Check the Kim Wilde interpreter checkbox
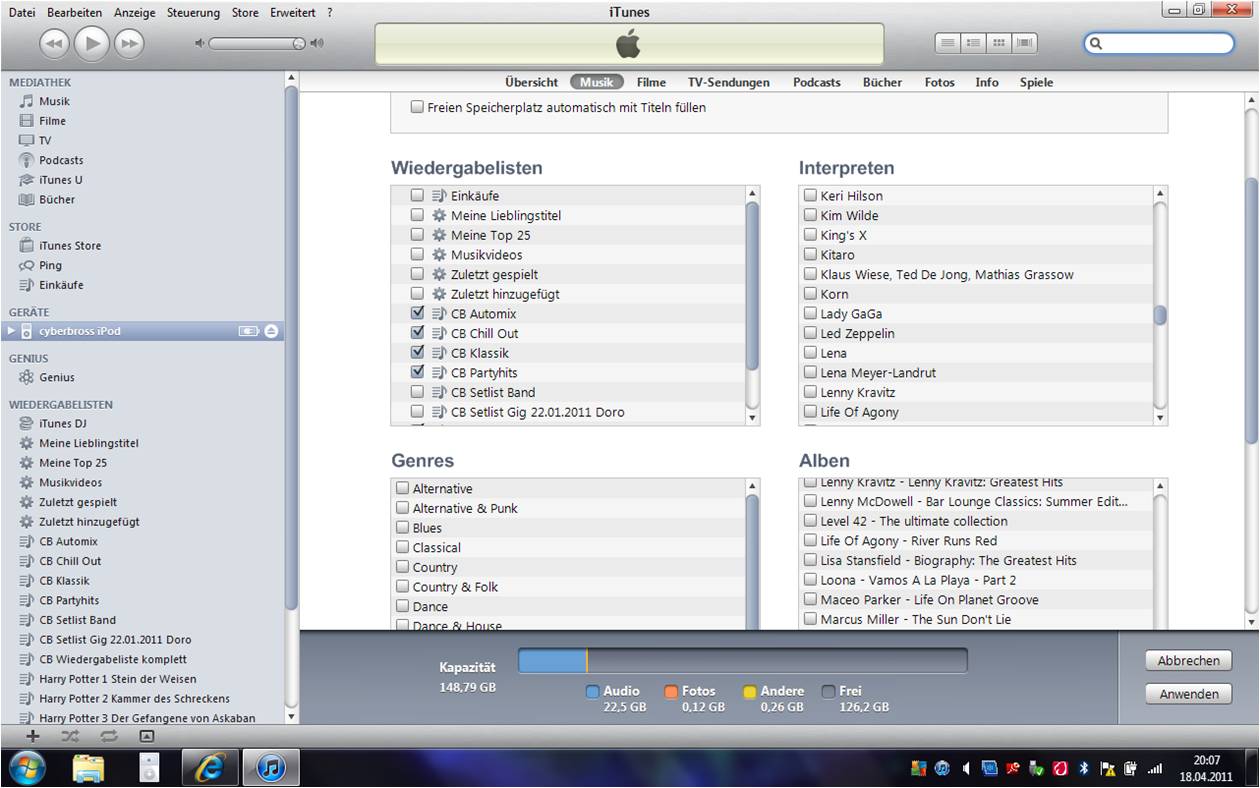Screen dimensions: 1260x788 [x=810, y=216]
